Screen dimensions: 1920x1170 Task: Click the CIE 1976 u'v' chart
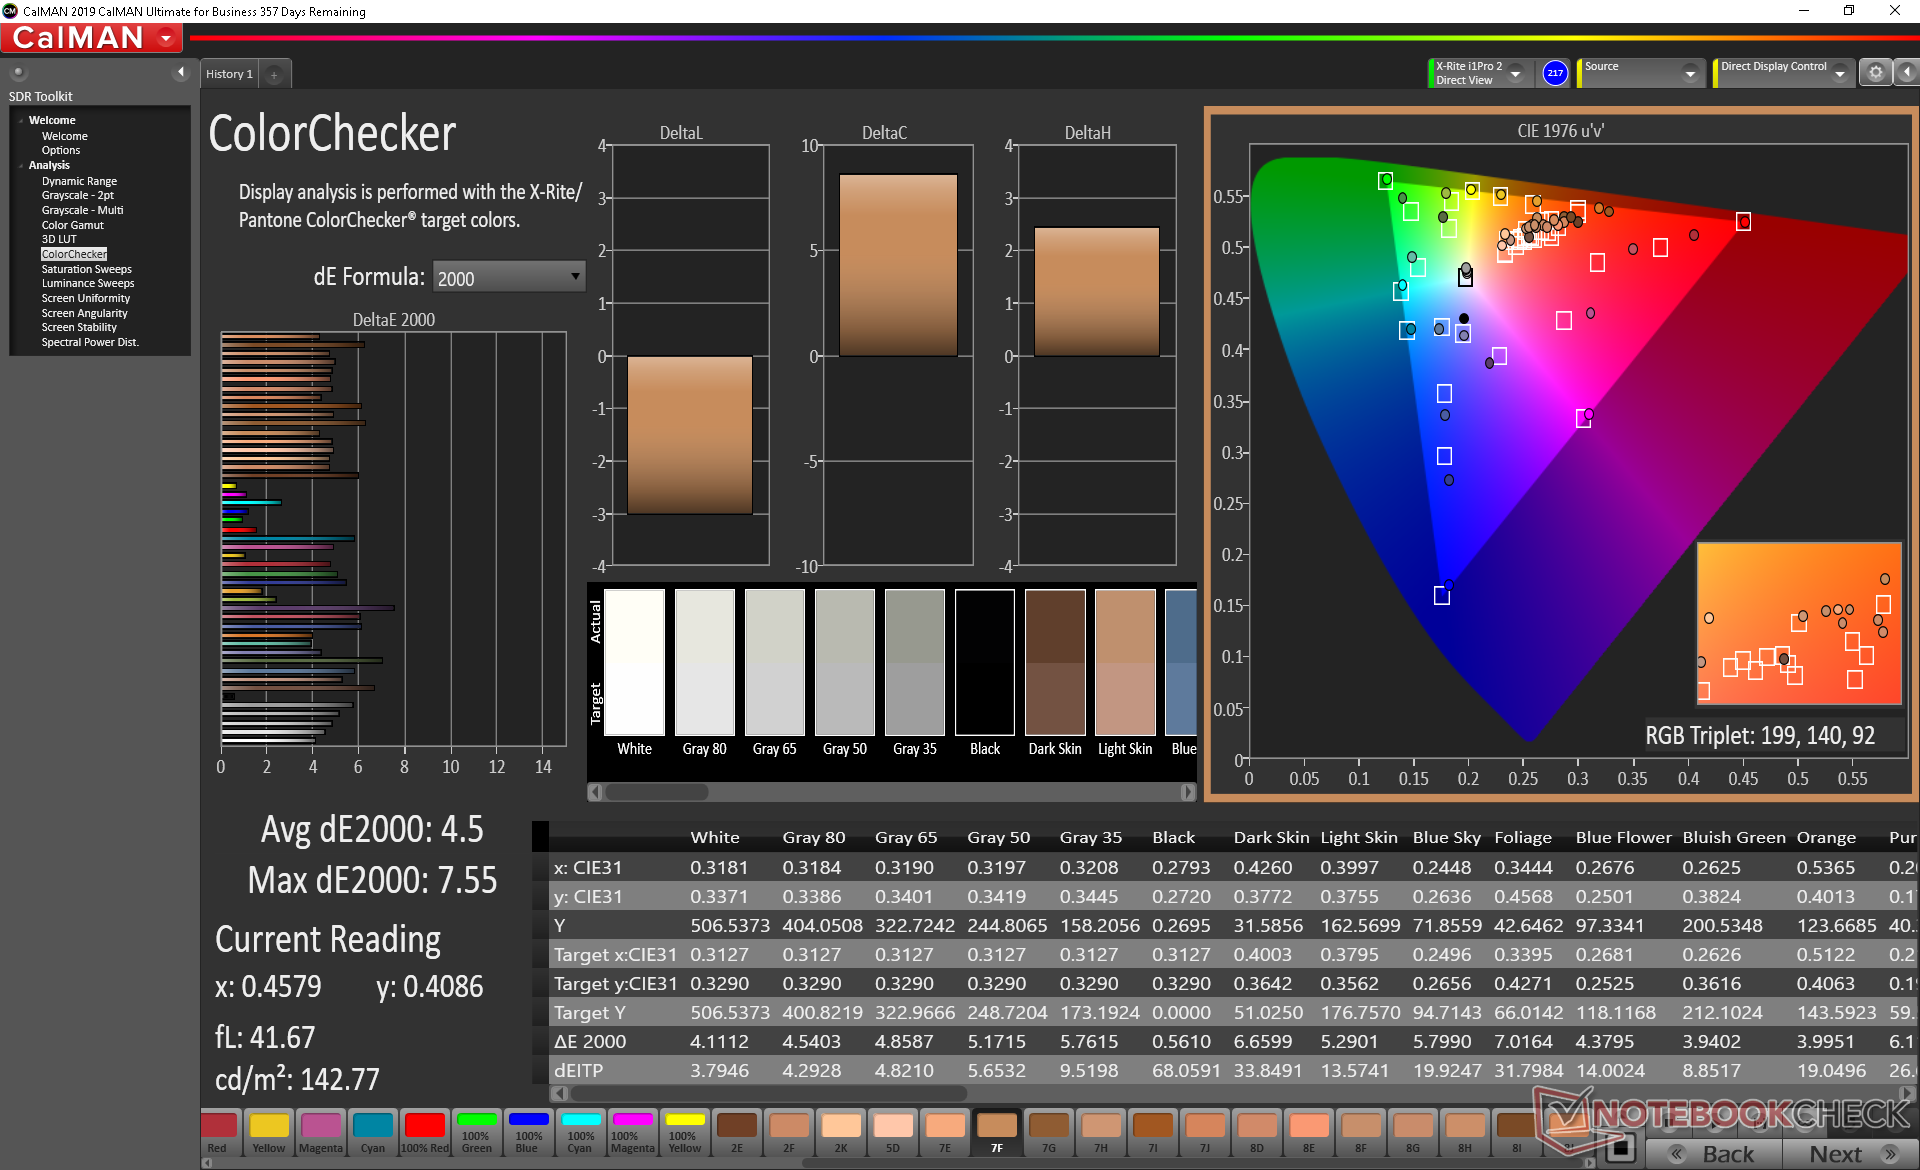click(1560, 455)
